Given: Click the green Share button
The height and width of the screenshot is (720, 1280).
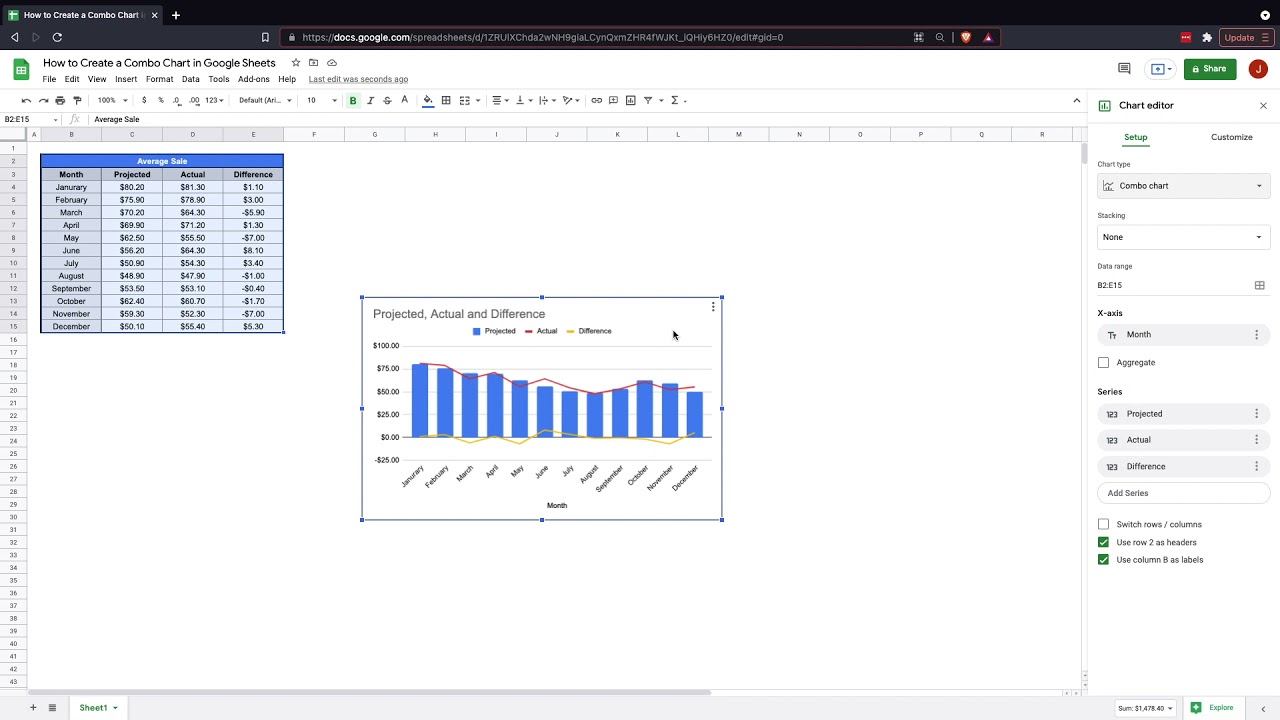Looking at the screenshot, I should pos(1210,69).
